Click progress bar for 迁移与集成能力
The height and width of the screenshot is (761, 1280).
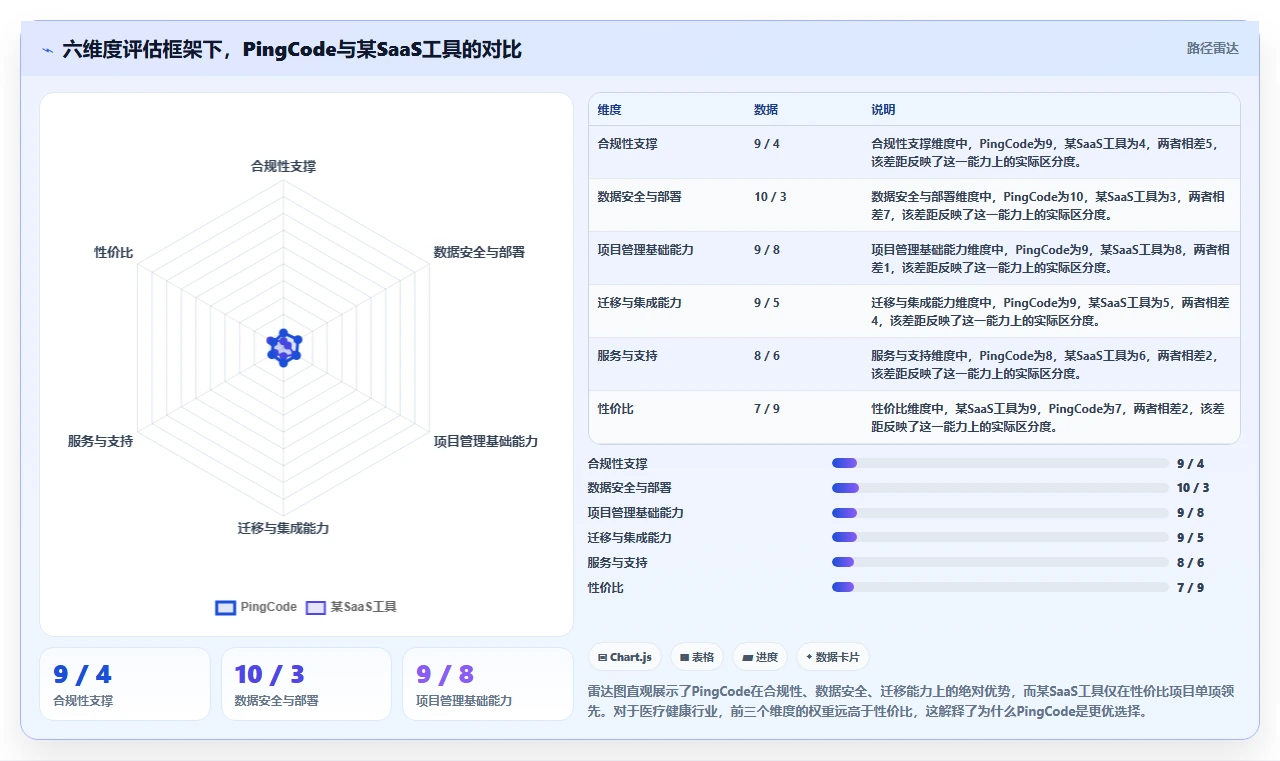[x=1000, y=537]
